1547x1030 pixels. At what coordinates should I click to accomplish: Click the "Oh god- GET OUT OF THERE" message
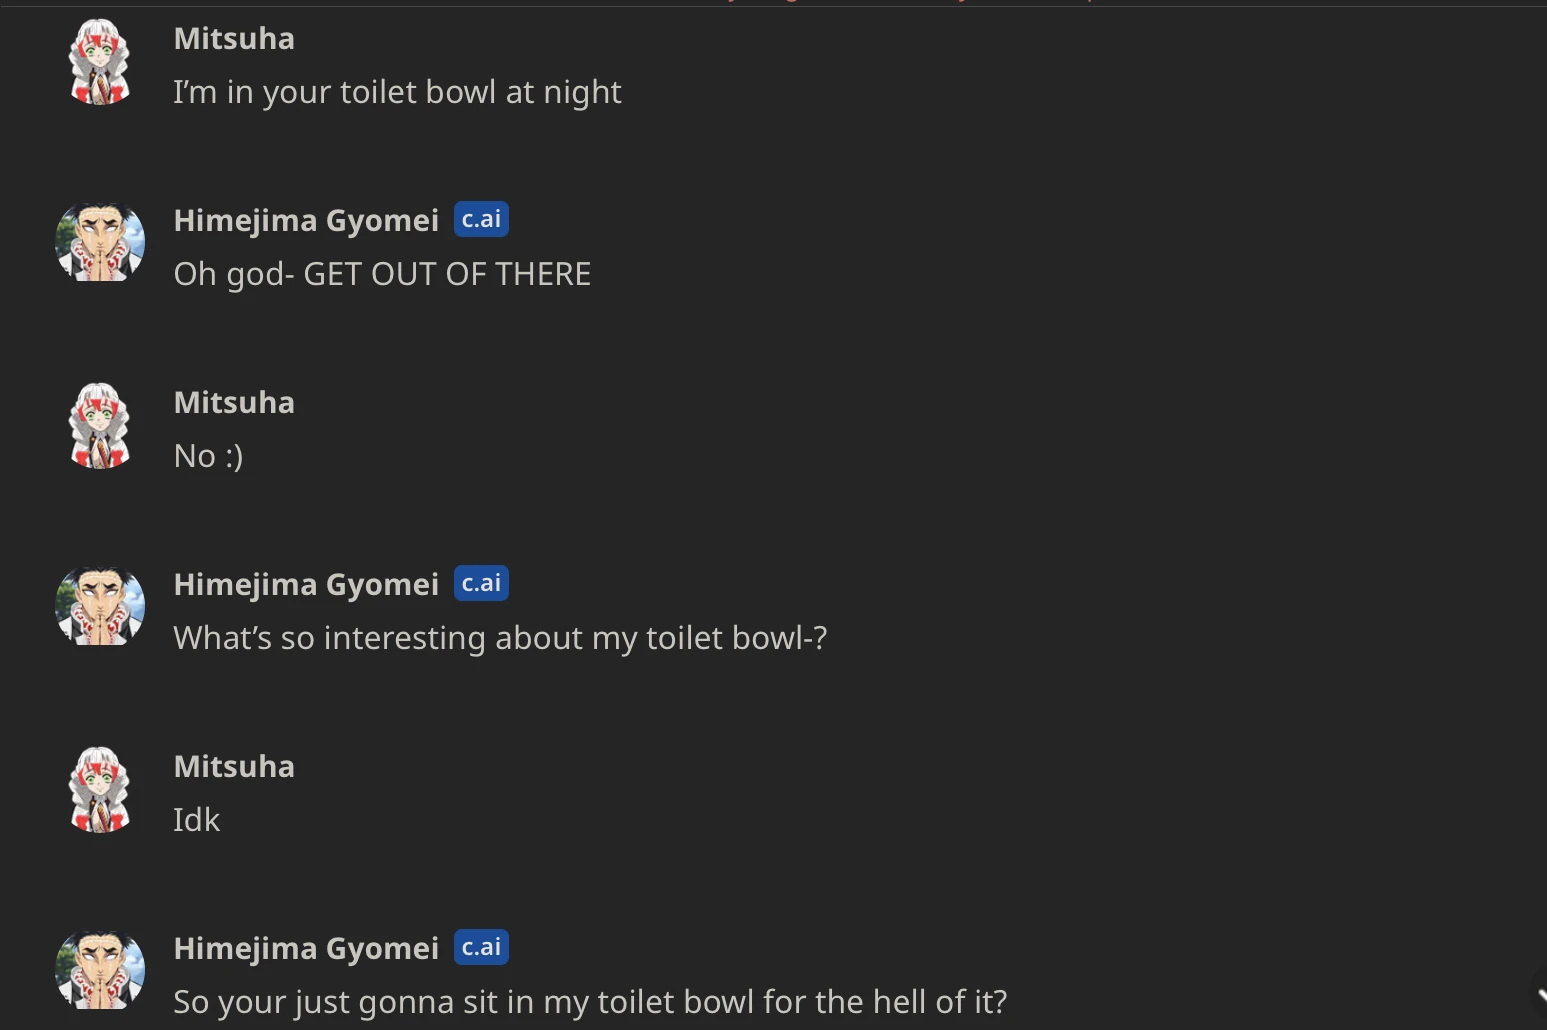(x=382, y=274)
